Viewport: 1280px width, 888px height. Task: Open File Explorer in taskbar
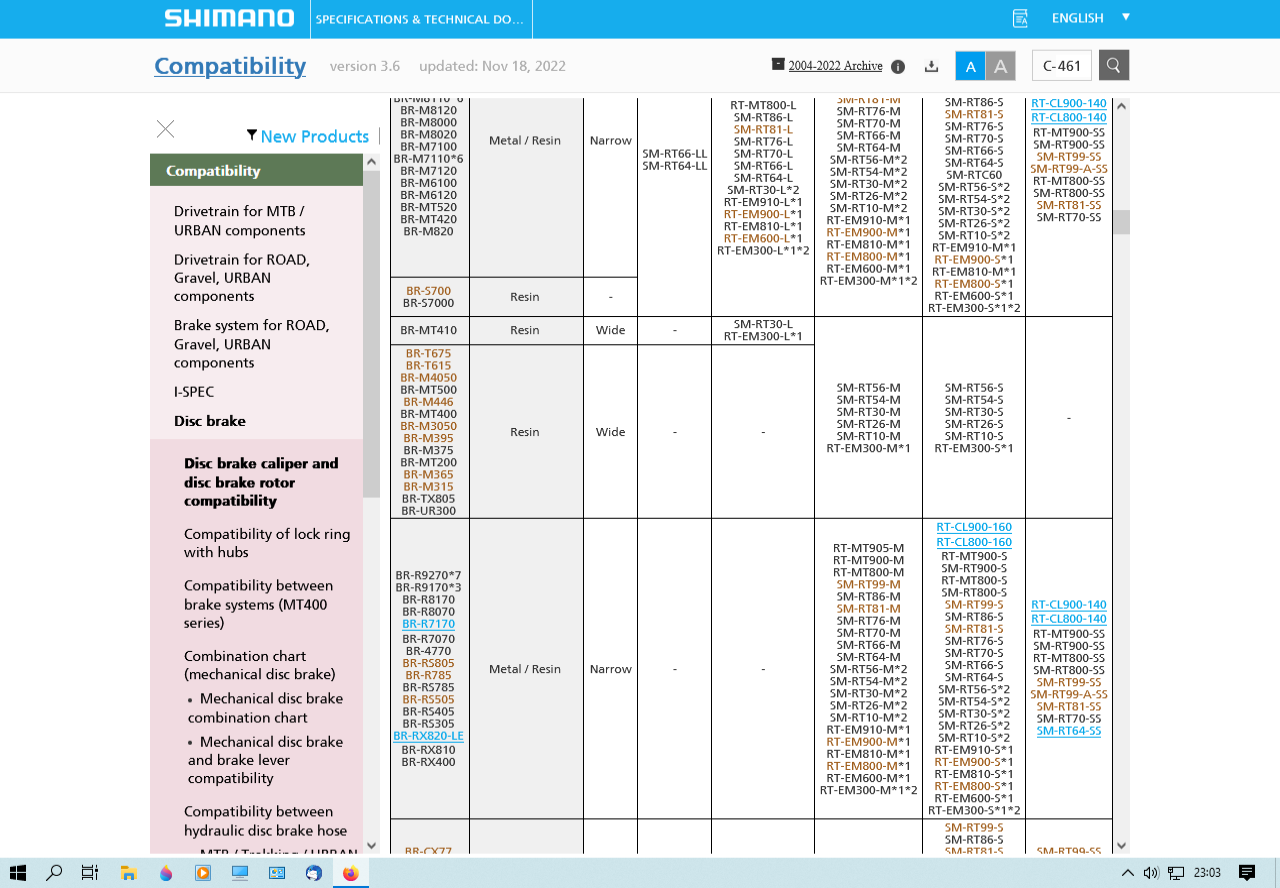tap(129, 873)
